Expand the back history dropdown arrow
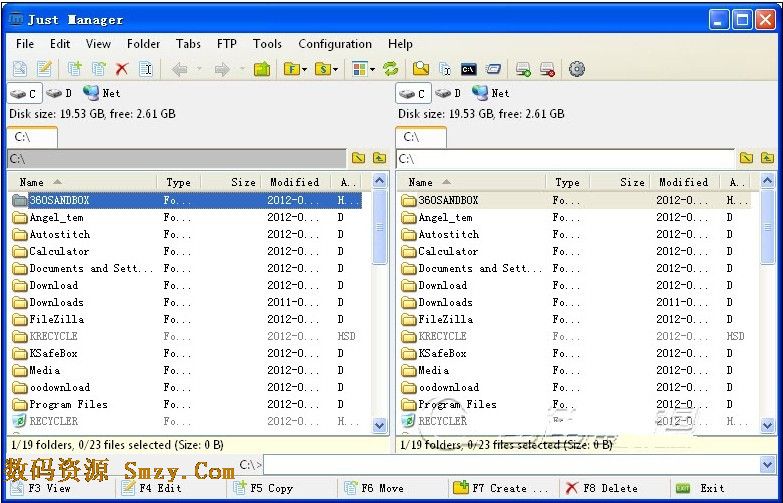This screenshot has height=503, width=783. pos(199,69)
